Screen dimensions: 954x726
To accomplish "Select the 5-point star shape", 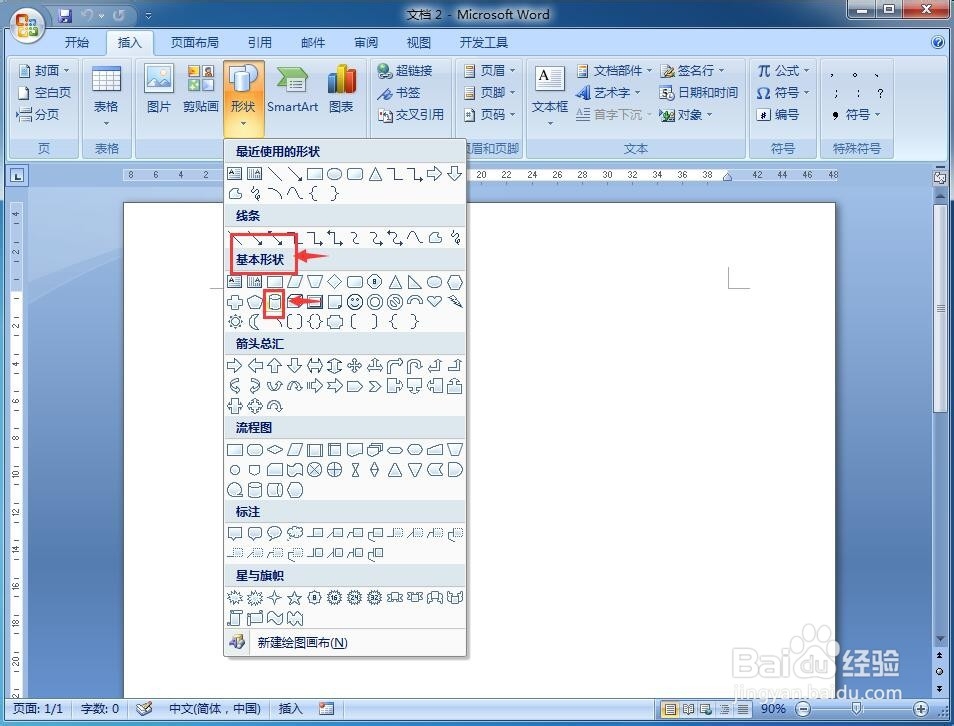I will point(294,598).
